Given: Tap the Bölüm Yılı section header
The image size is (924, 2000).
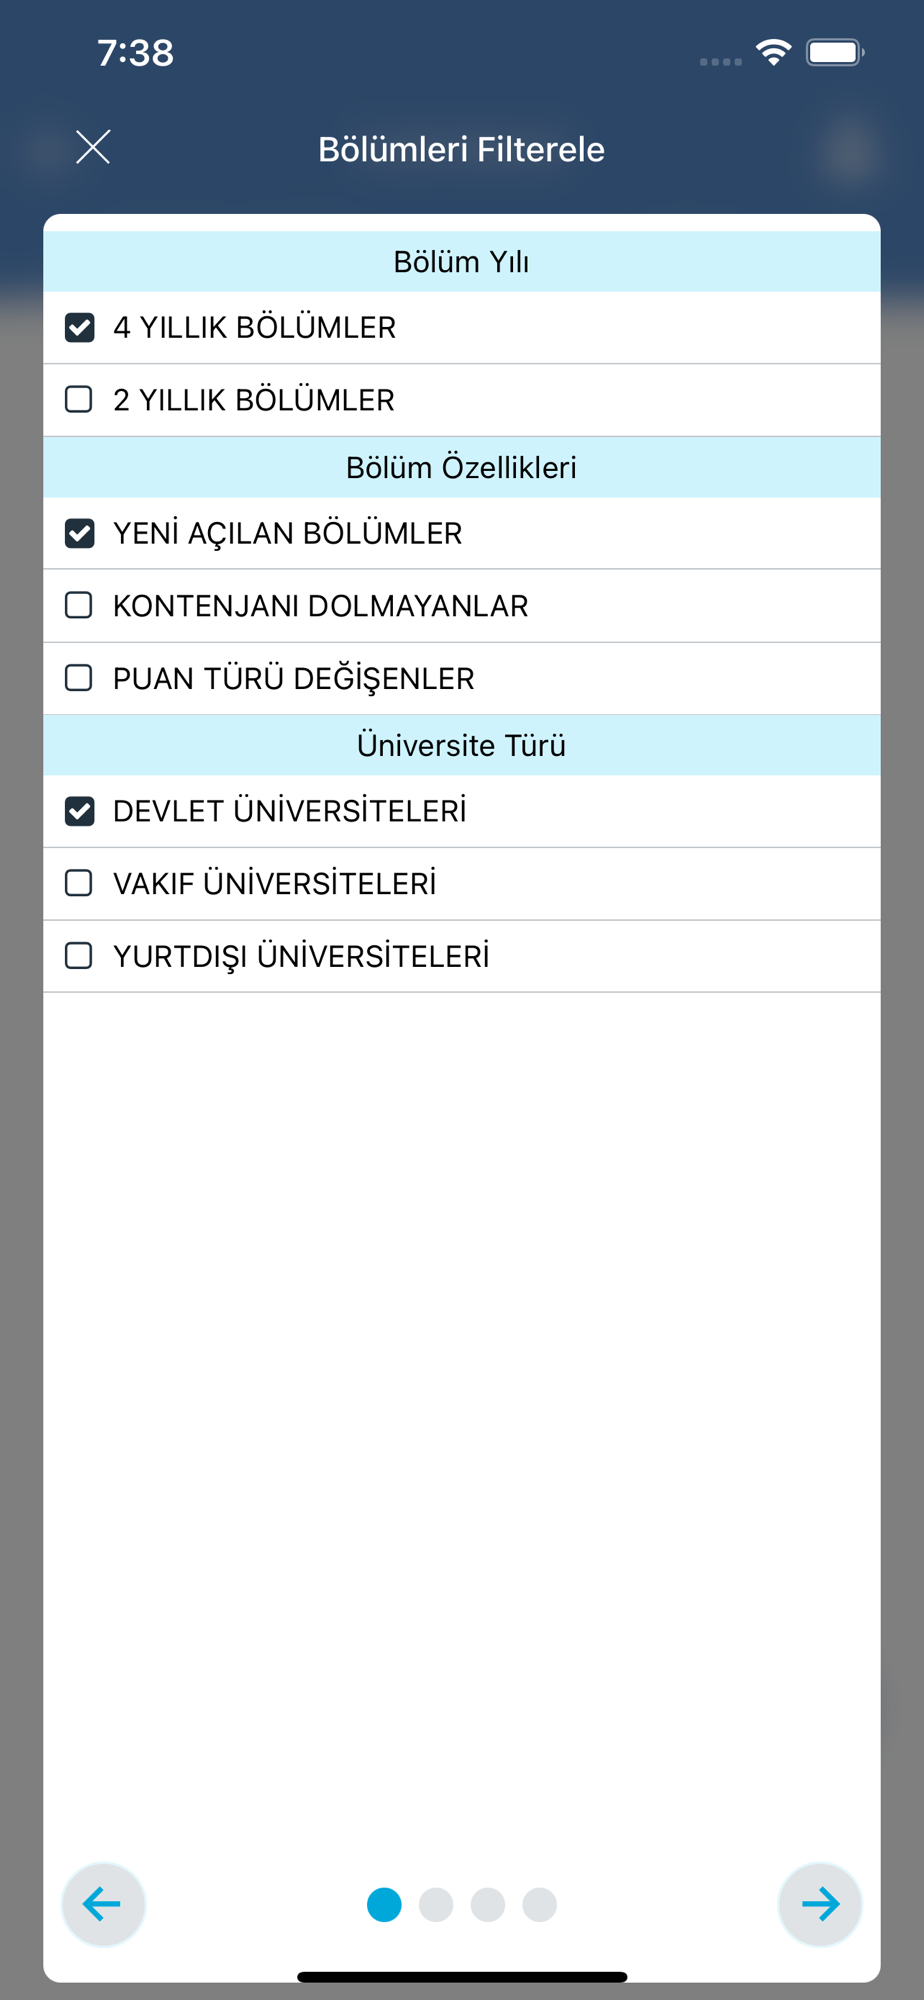Looking at the screenshot, I should tap(462, 261).
